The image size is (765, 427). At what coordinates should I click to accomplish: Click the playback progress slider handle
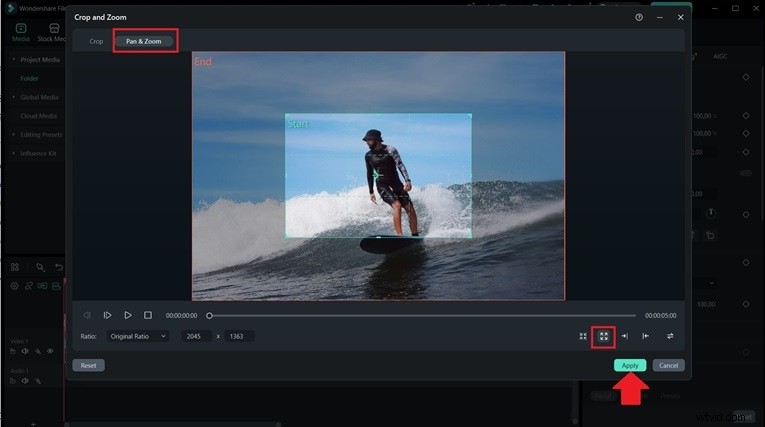coord(209,315)
